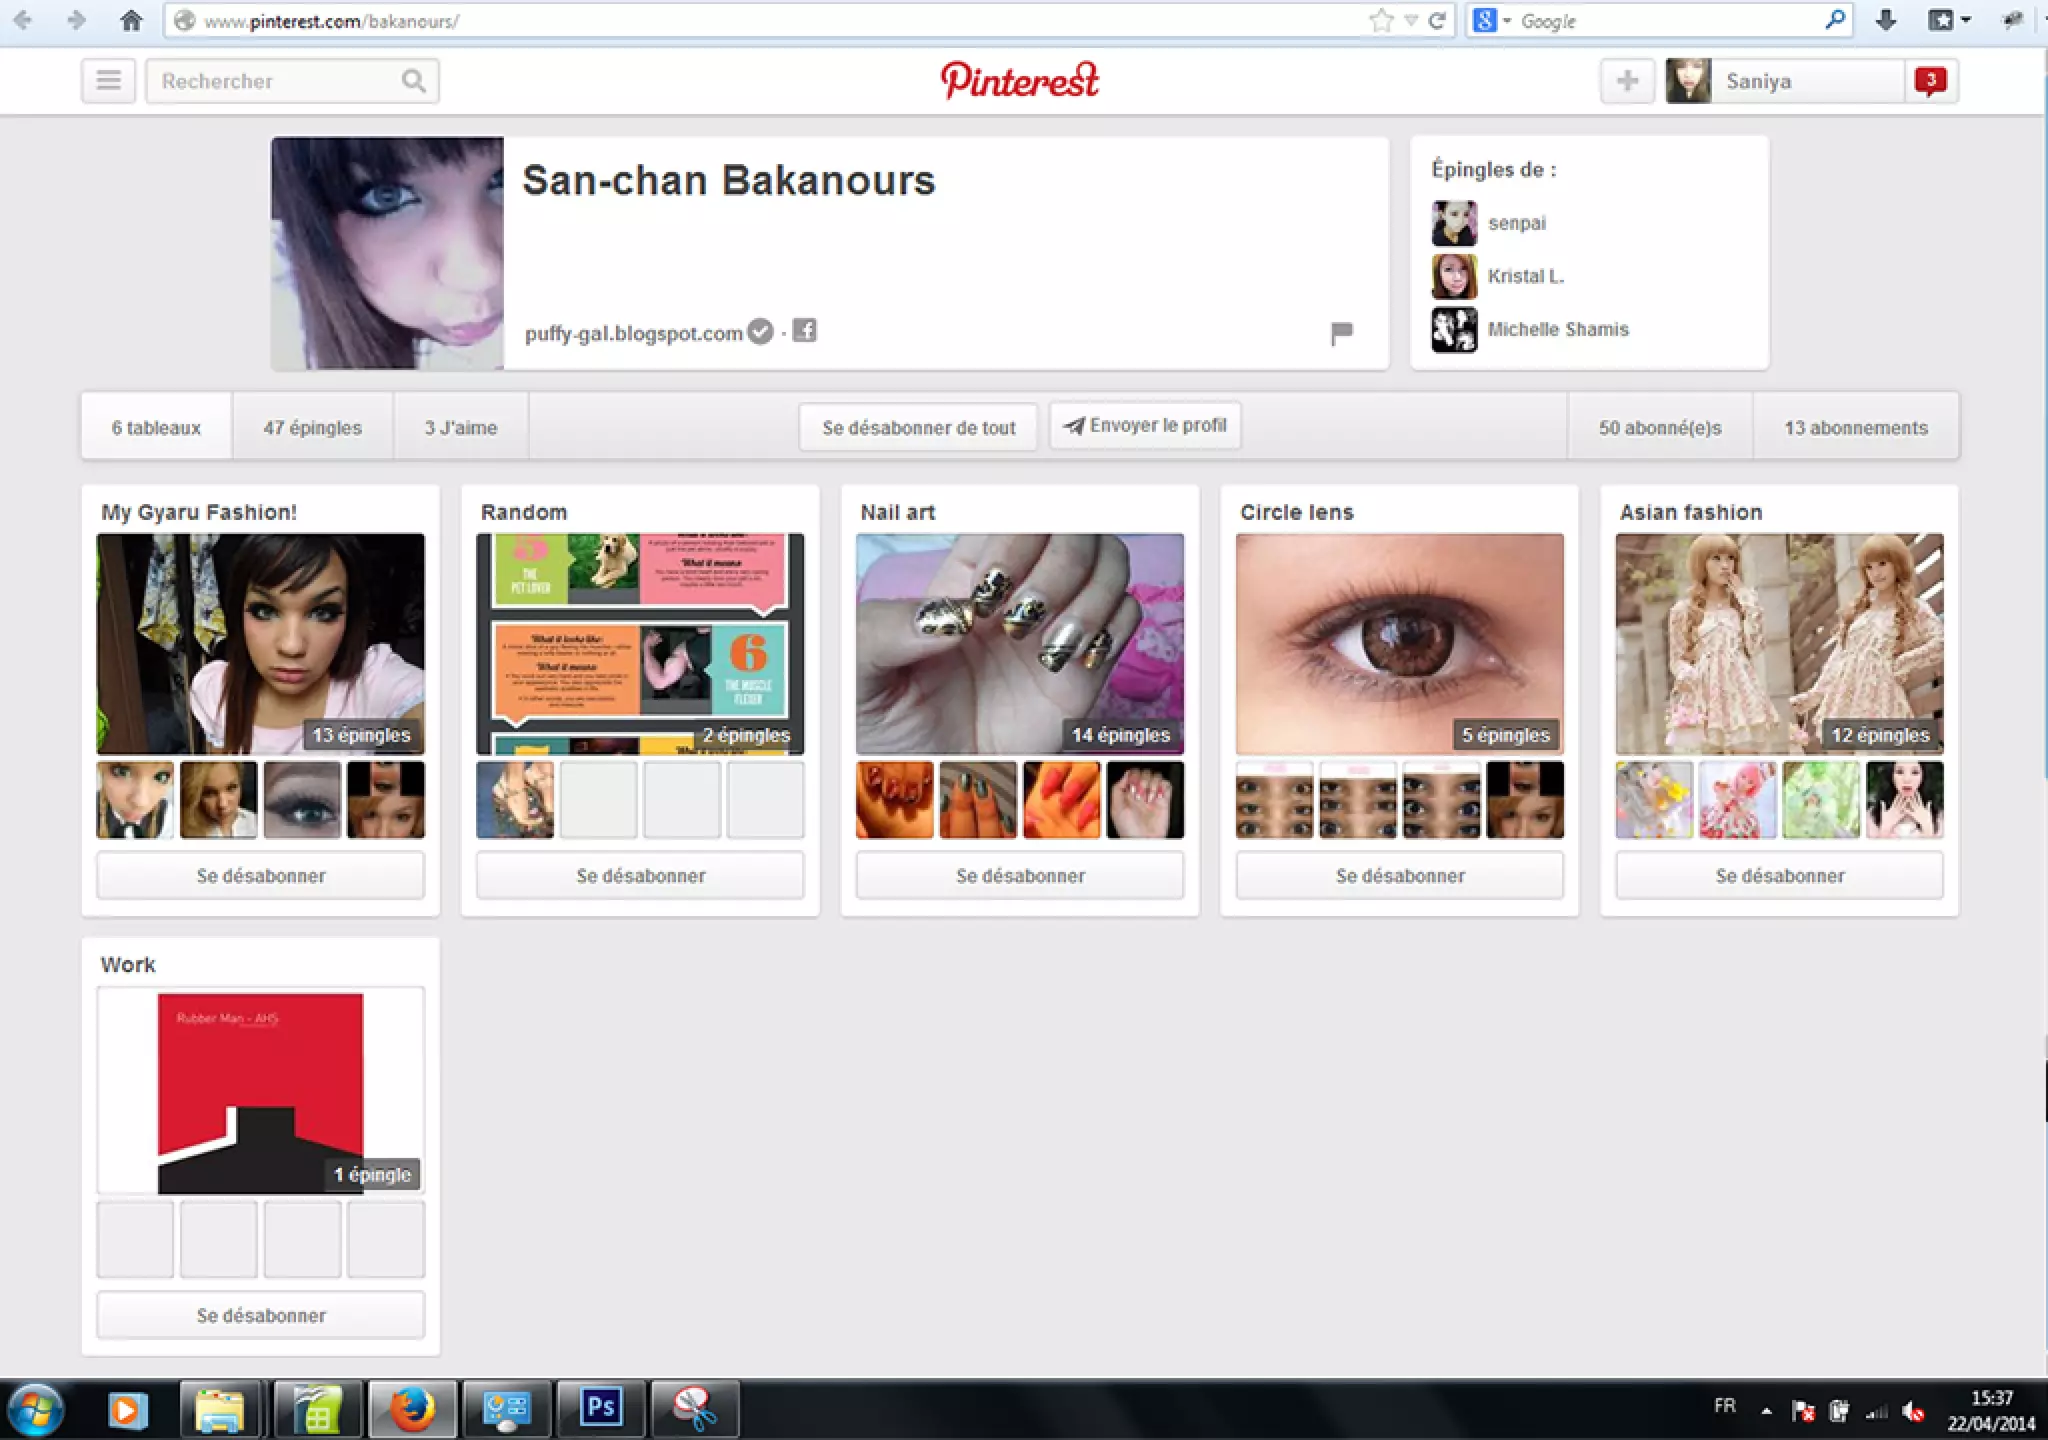2048x1440 pixels.
Task: Click Envoyer le profil button
Action: (x=1145, y=426)
